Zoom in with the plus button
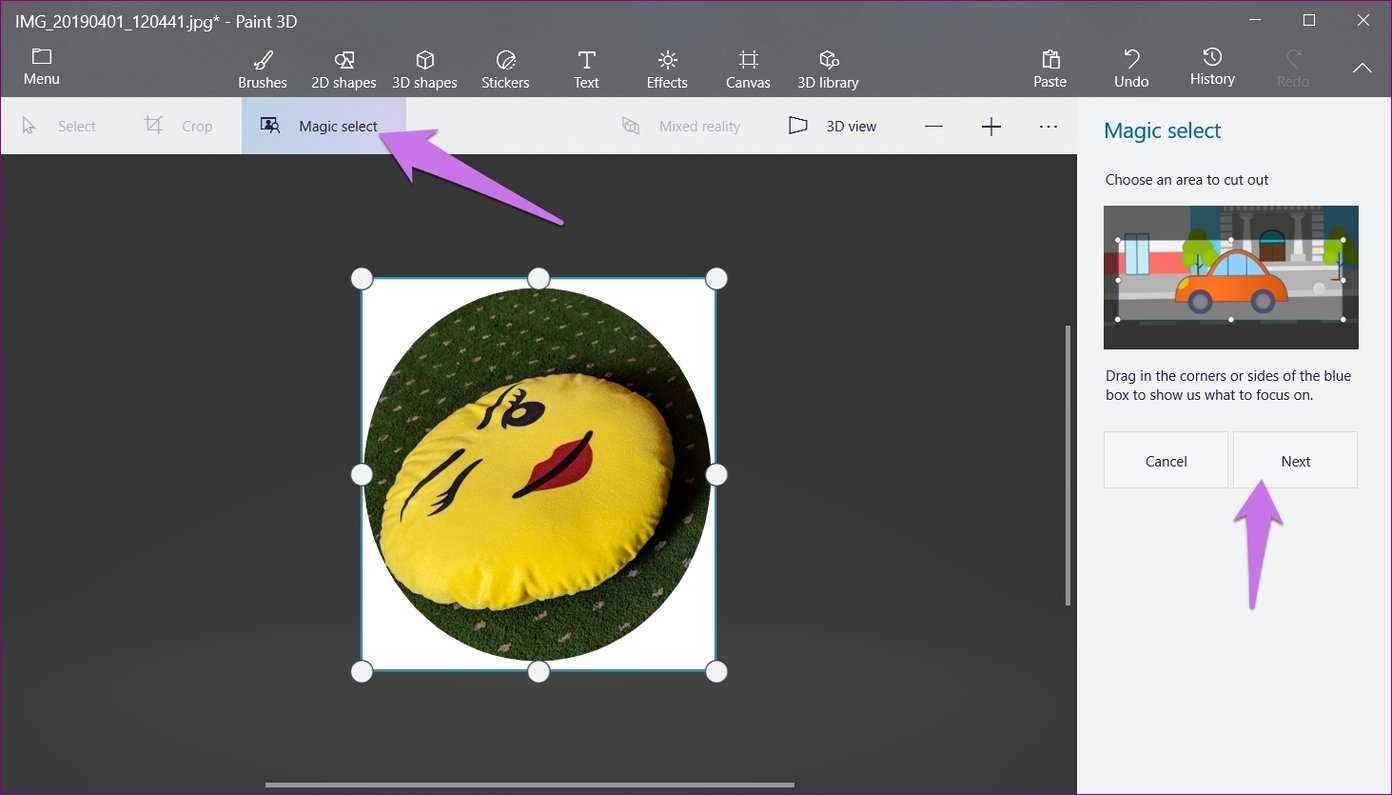Viewport: 1392px width, 795px height. click(x=991, y=127)
